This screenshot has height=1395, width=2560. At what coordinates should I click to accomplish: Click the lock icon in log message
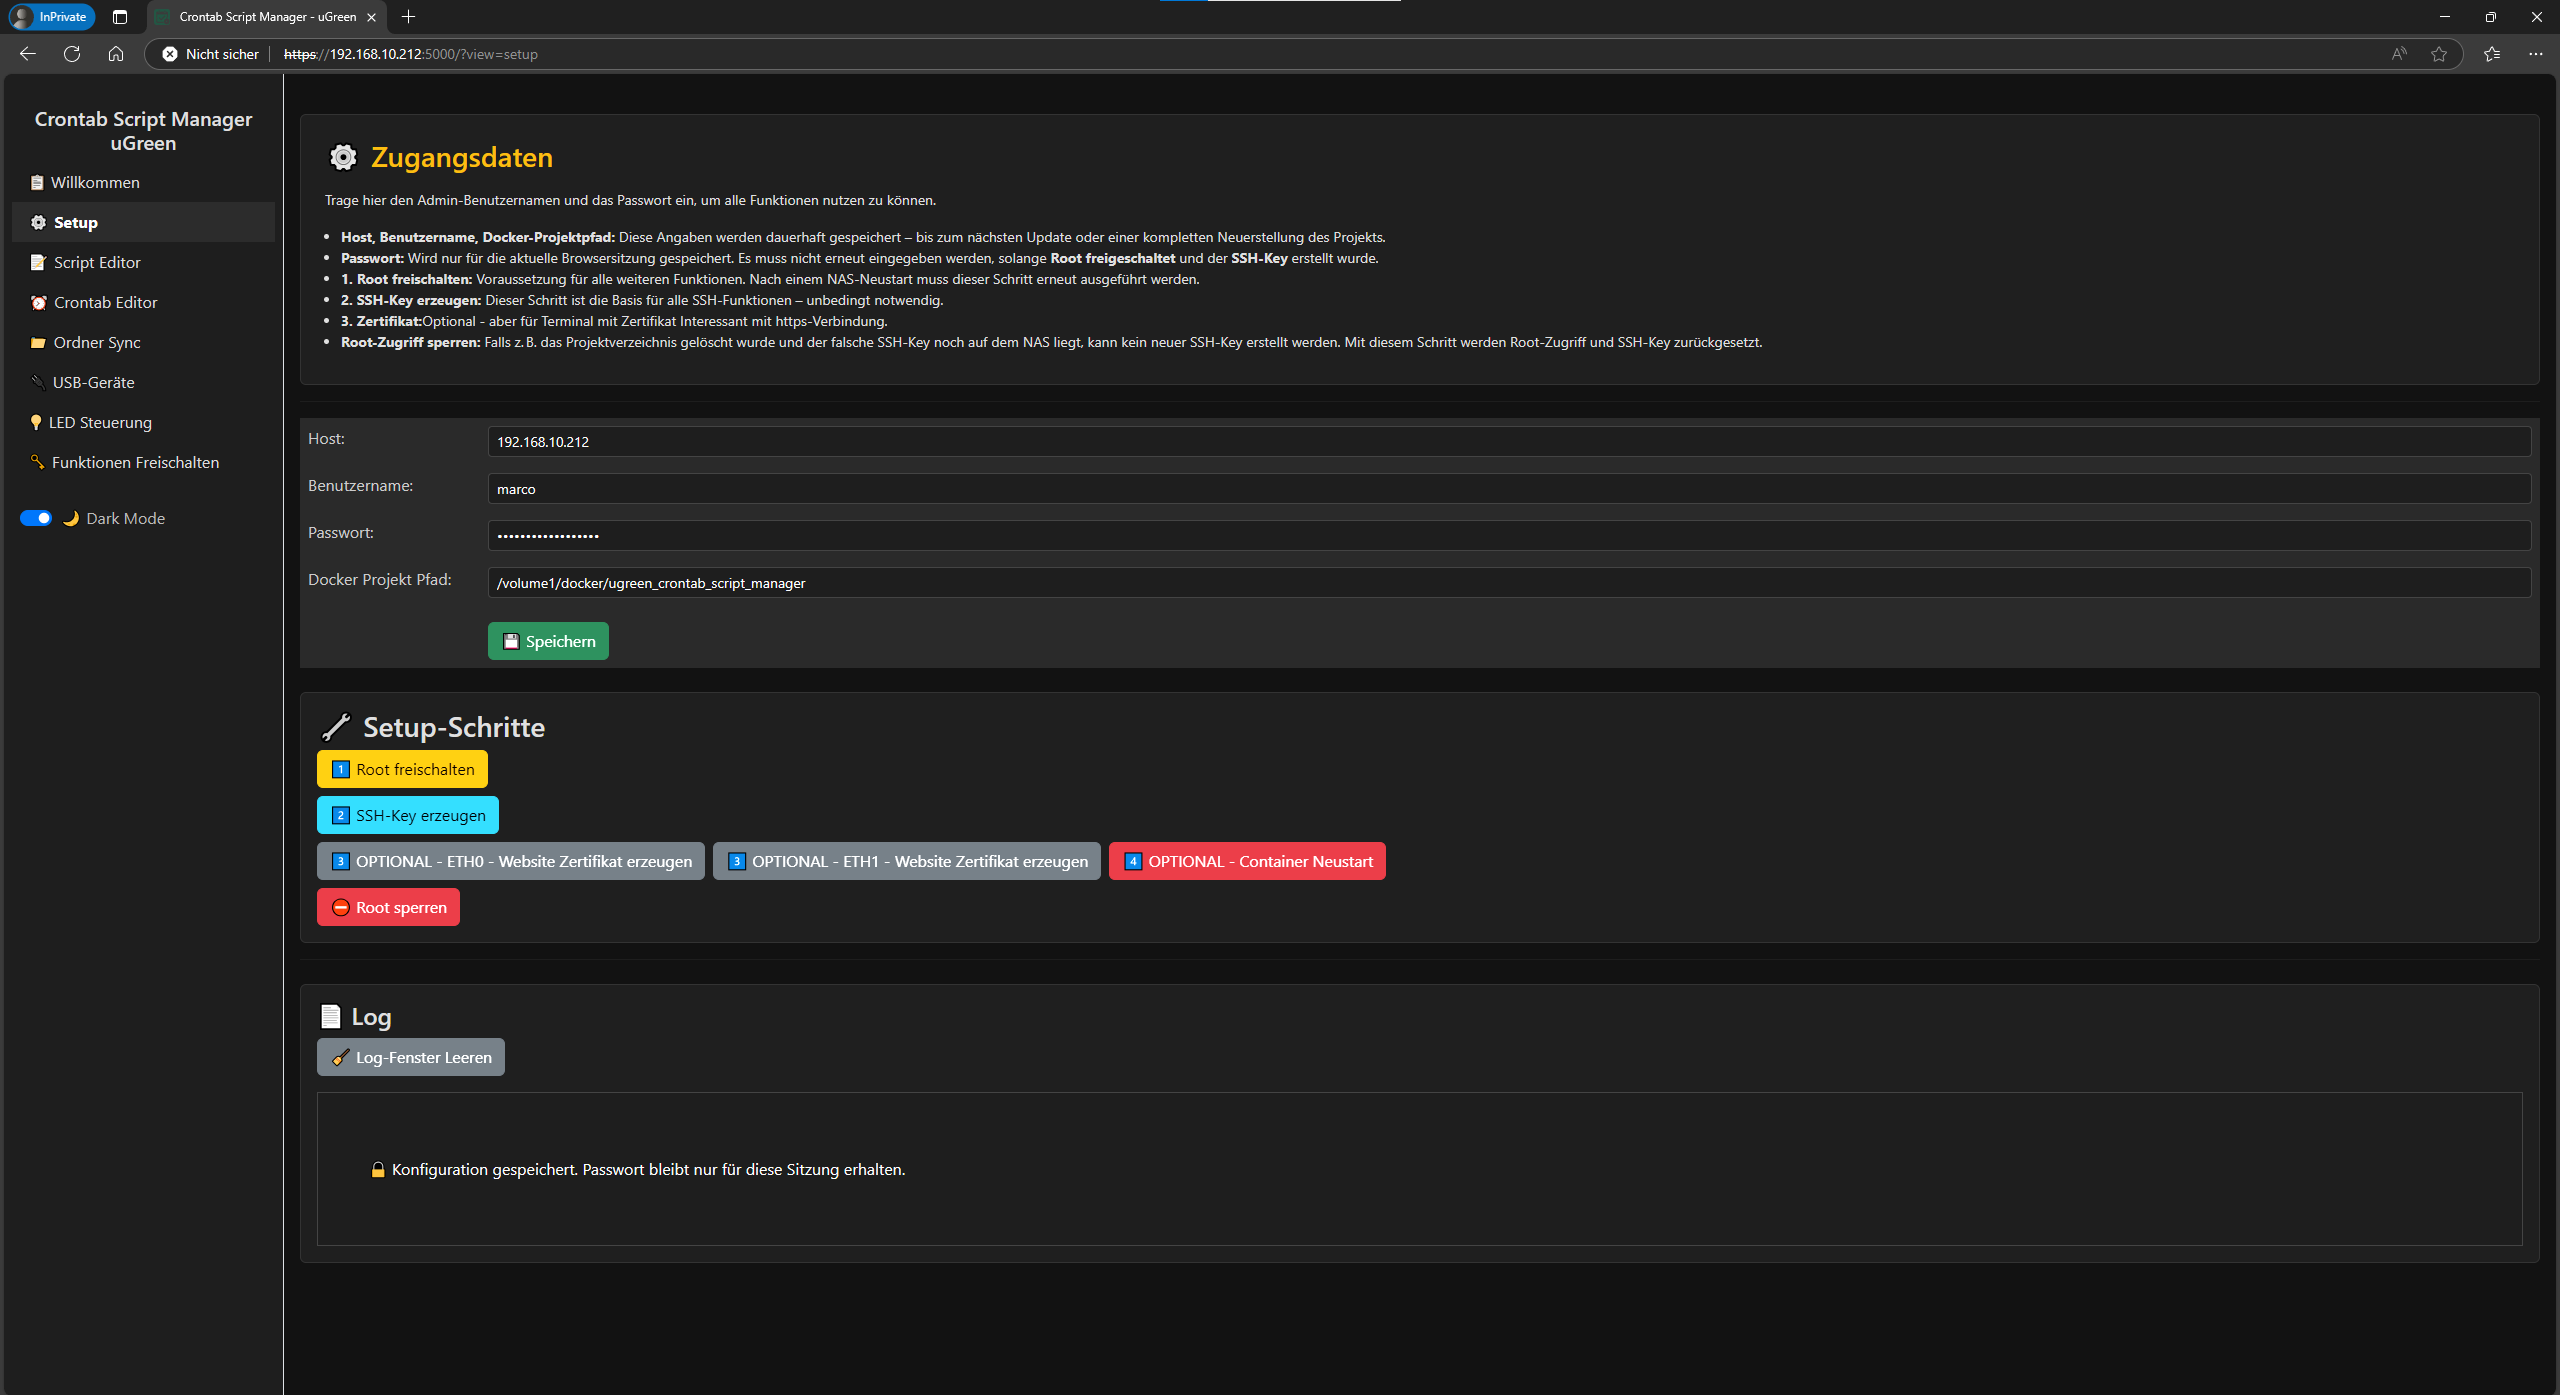click(378, 1169)
